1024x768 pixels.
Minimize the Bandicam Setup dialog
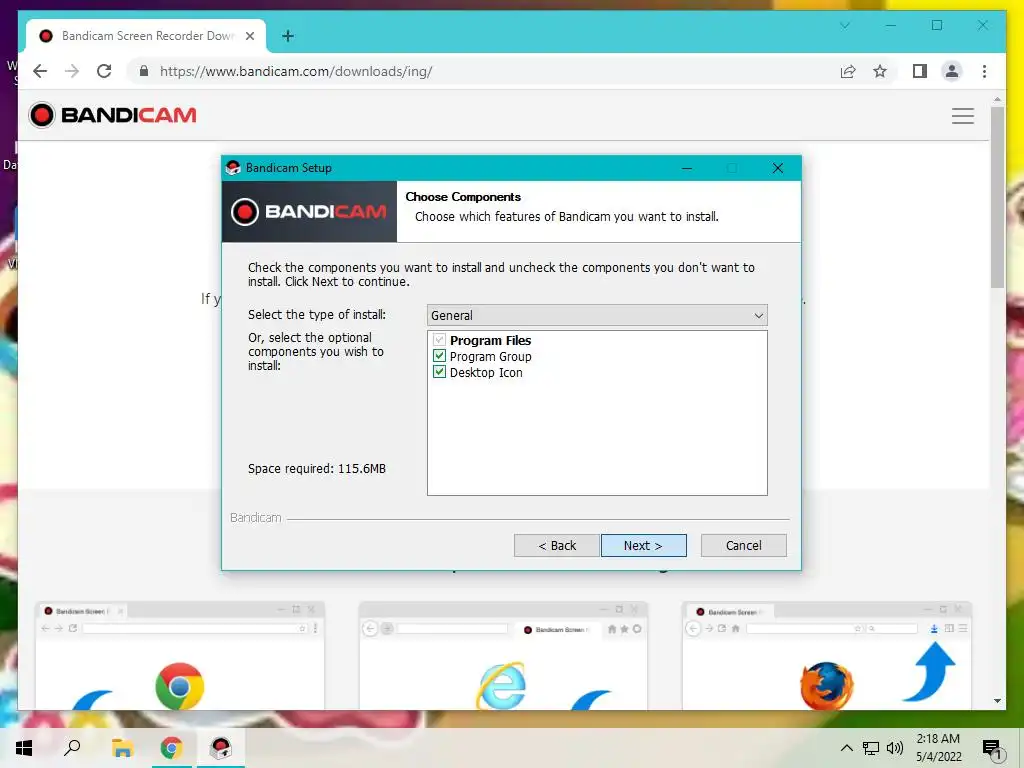click(687, 168)
